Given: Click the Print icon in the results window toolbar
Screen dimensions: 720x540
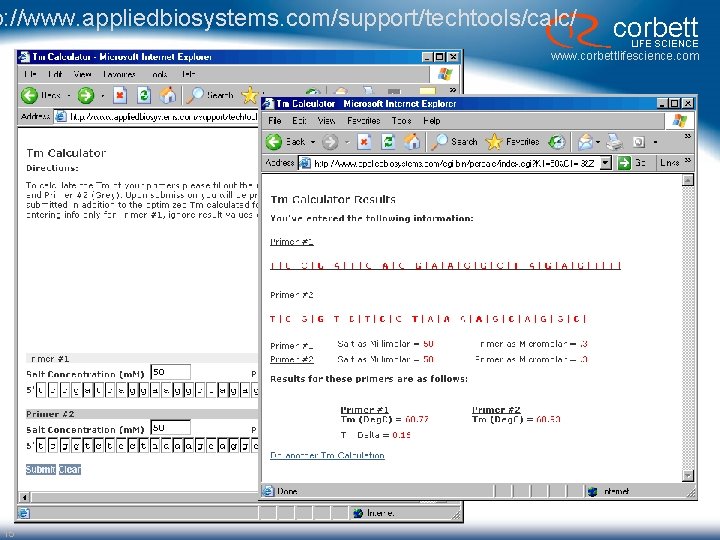Looking at the screenshot, I should pyautogui.click(x=614, y=142).
